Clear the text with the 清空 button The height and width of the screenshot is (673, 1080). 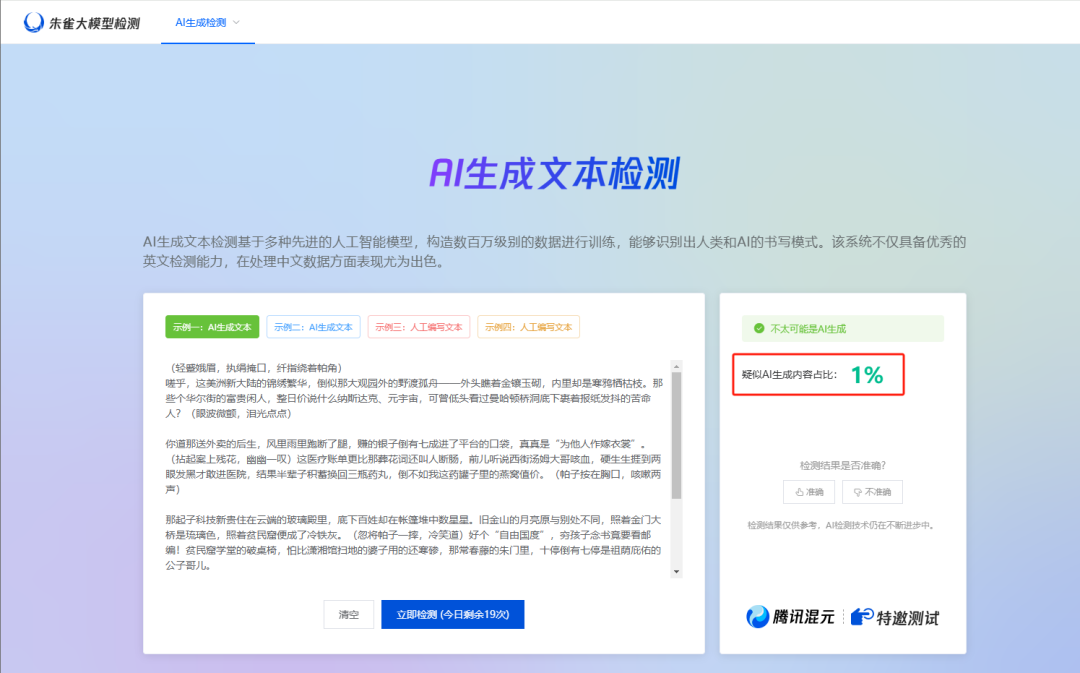coord(348,614)
